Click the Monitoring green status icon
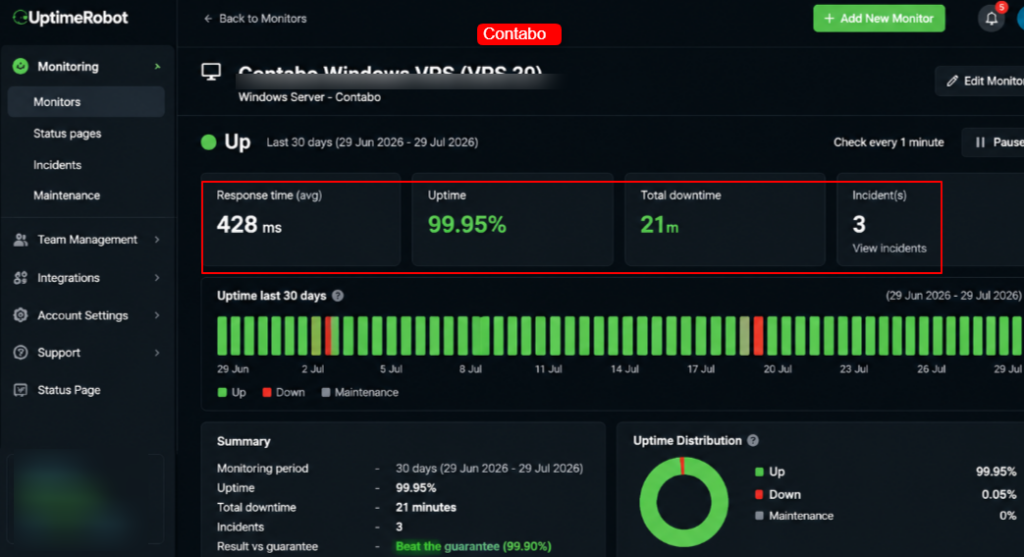The width and height of the screenshot is (1024, 557). (21, 66)
